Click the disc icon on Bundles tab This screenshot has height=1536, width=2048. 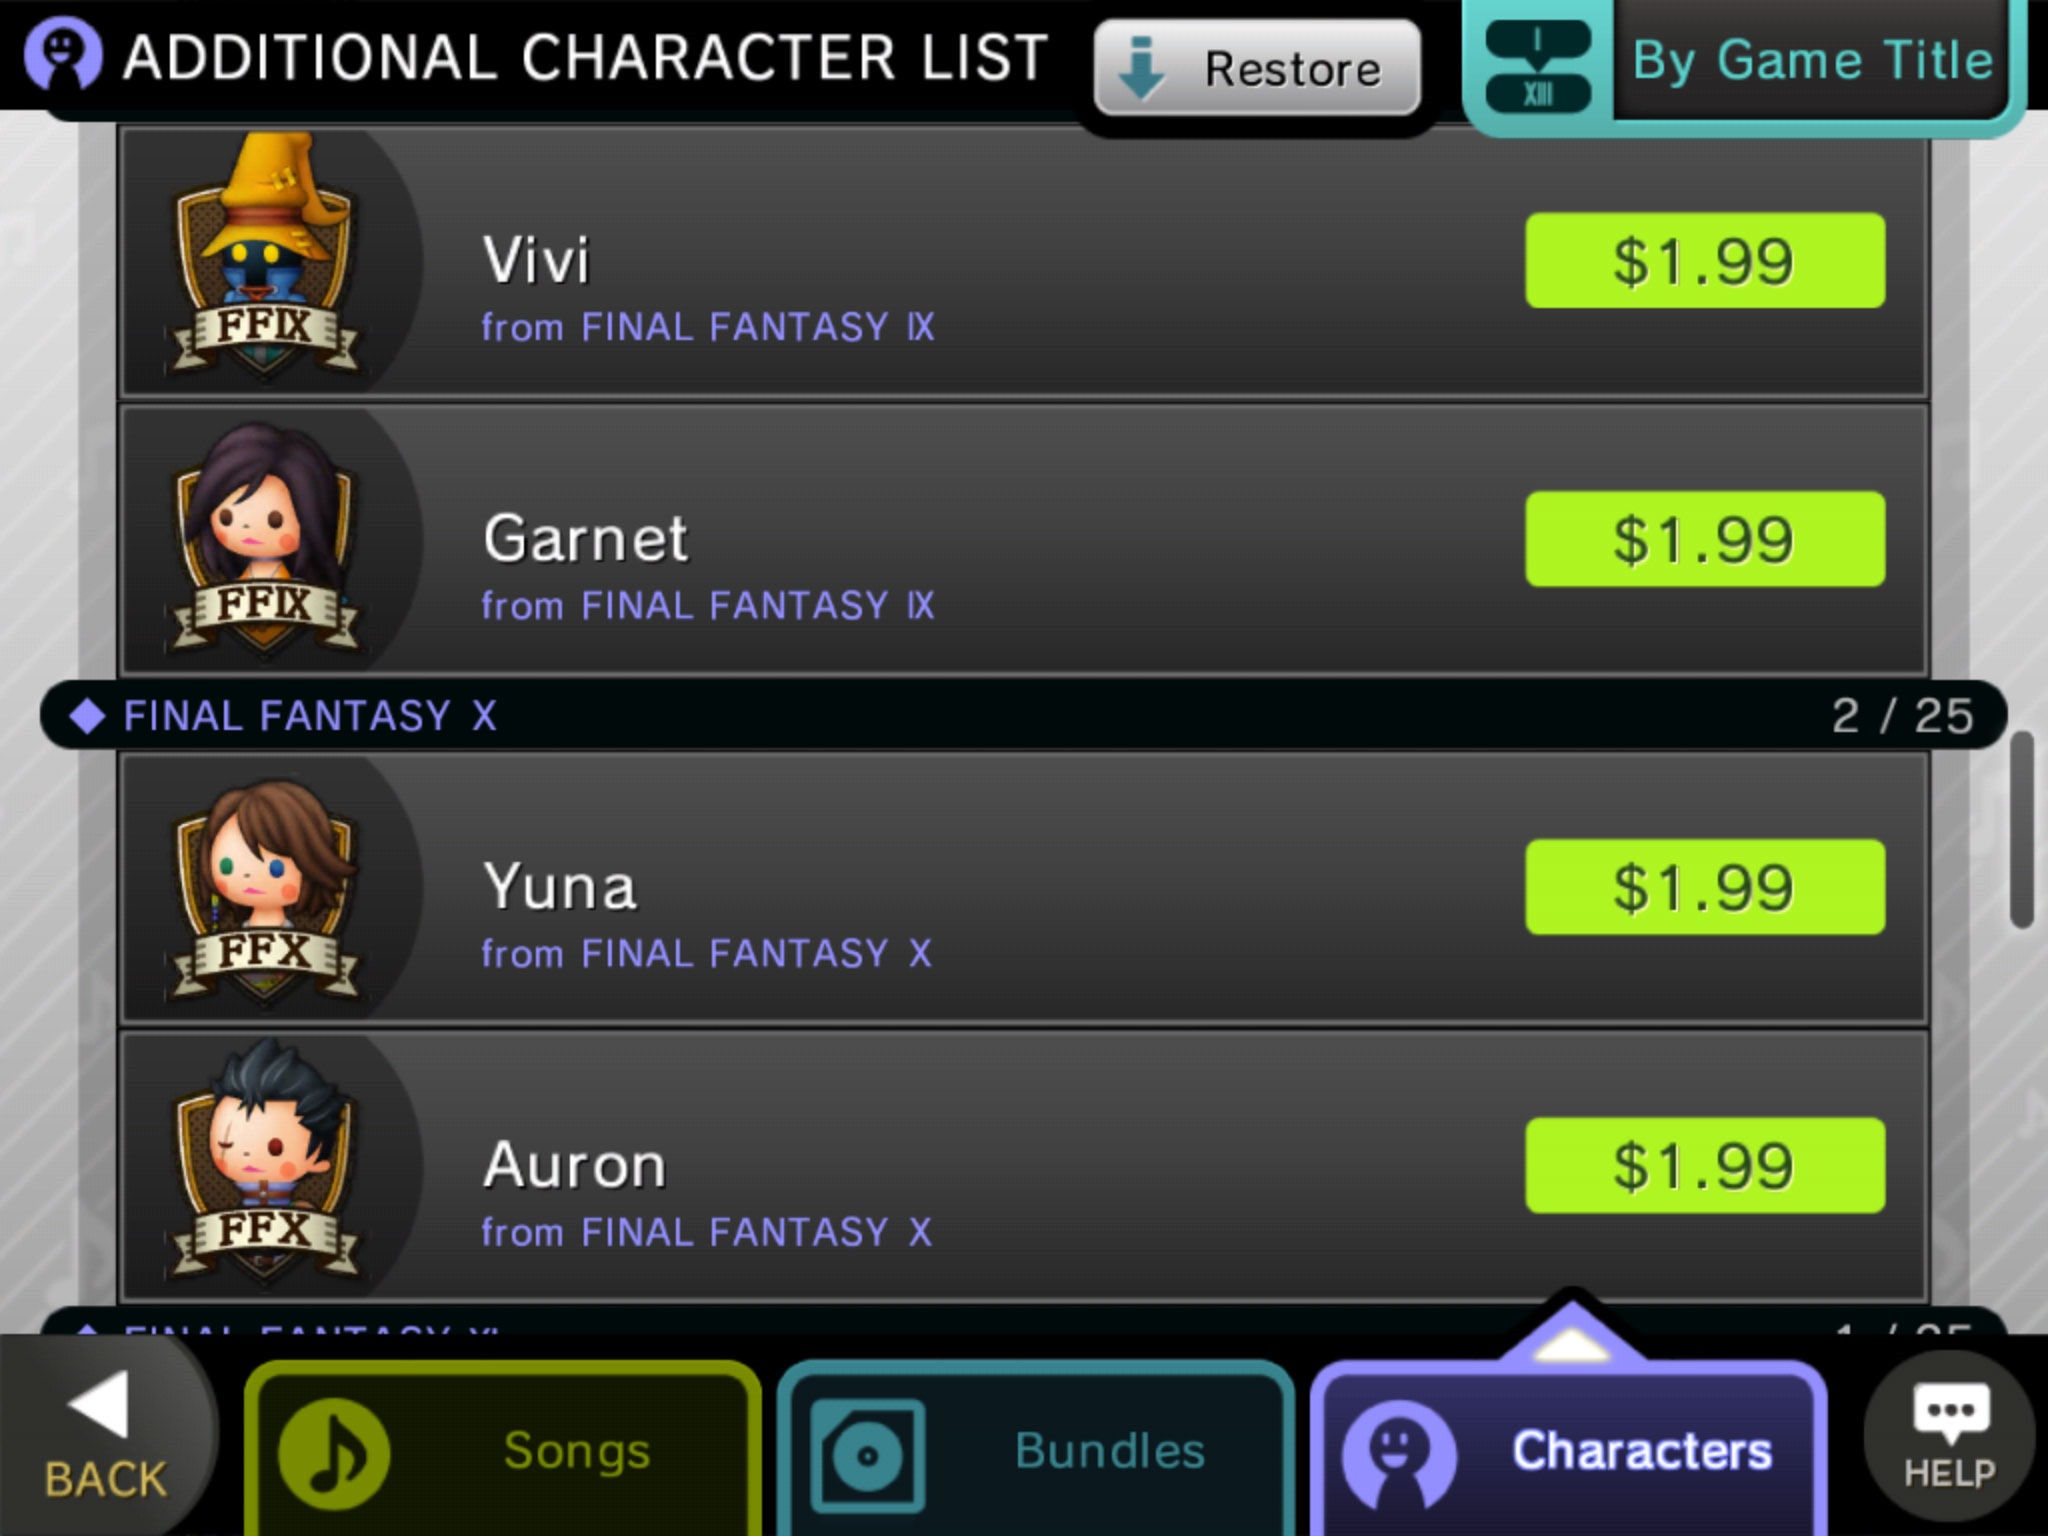pyautogui.click(x=867, y=1454)
